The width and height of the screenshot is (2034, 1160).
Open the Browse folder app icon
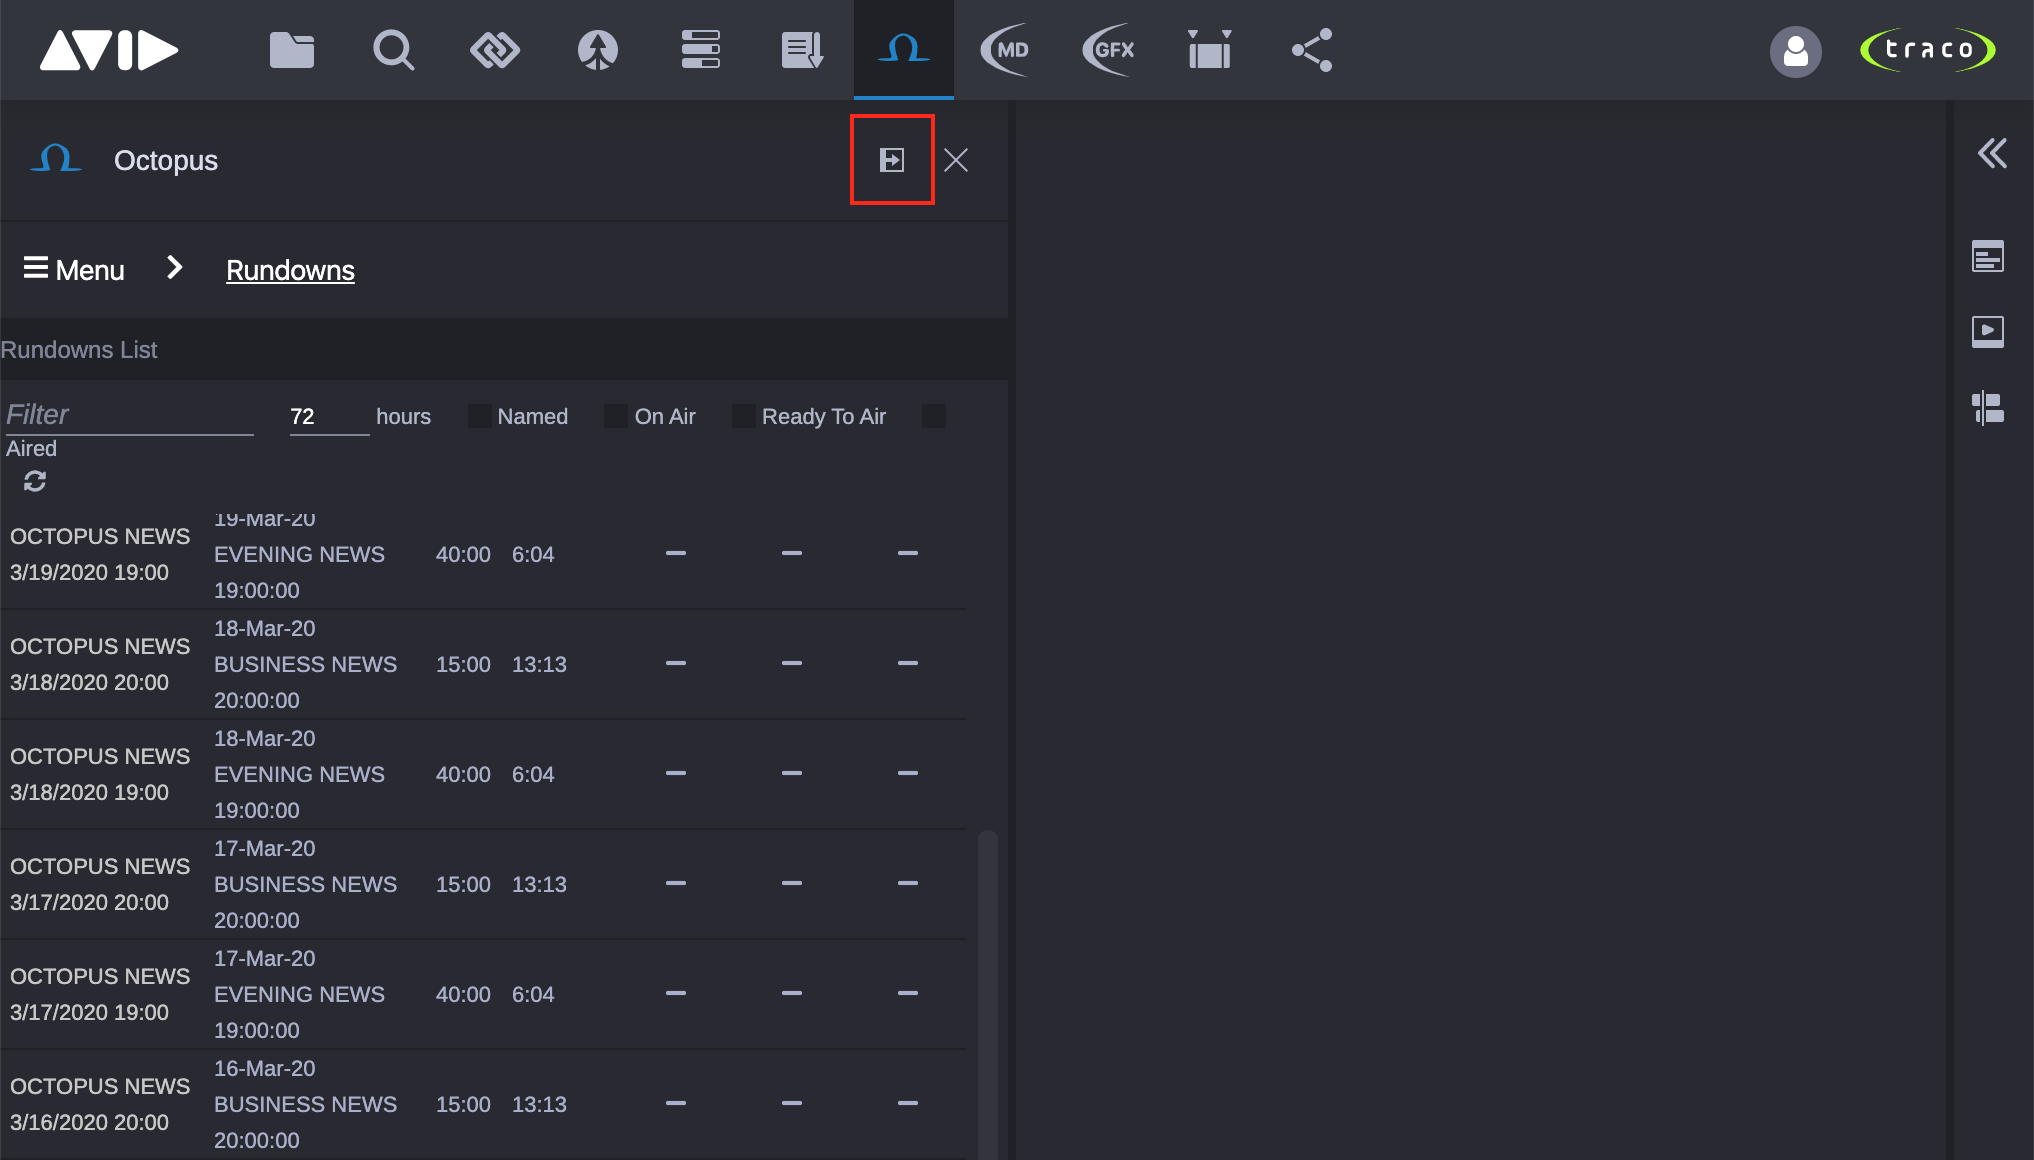point(292,50)
